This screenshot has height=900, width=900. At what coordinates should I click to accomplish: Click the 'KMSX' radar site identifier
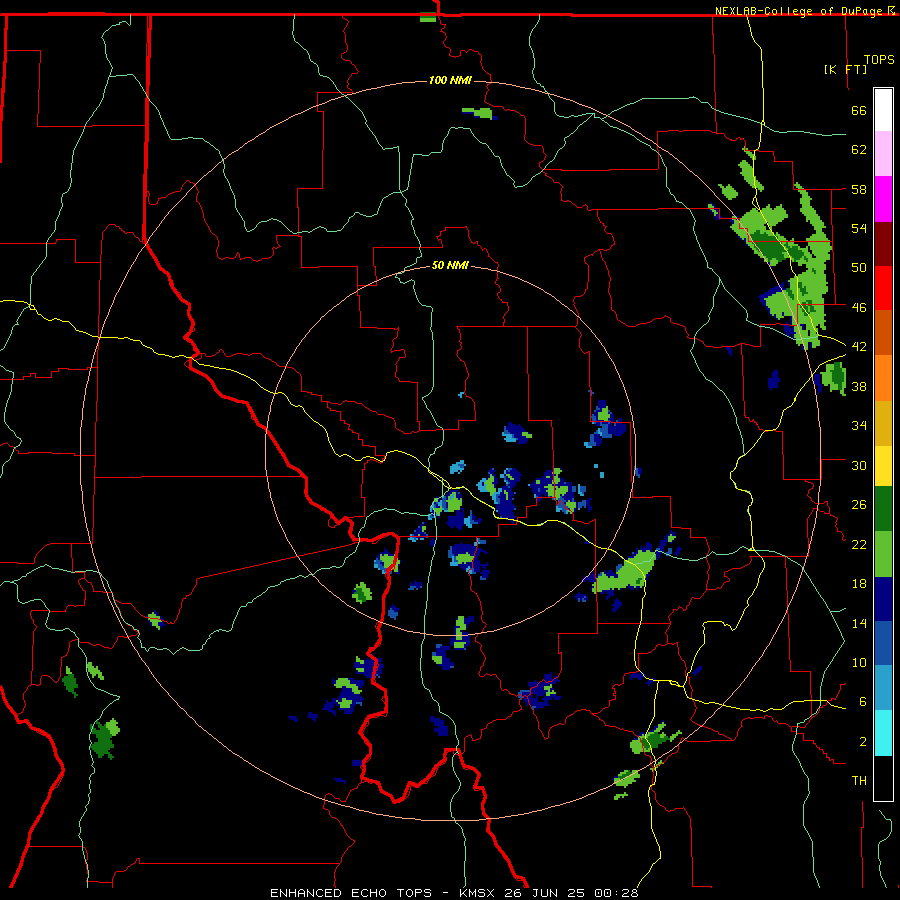476,893
